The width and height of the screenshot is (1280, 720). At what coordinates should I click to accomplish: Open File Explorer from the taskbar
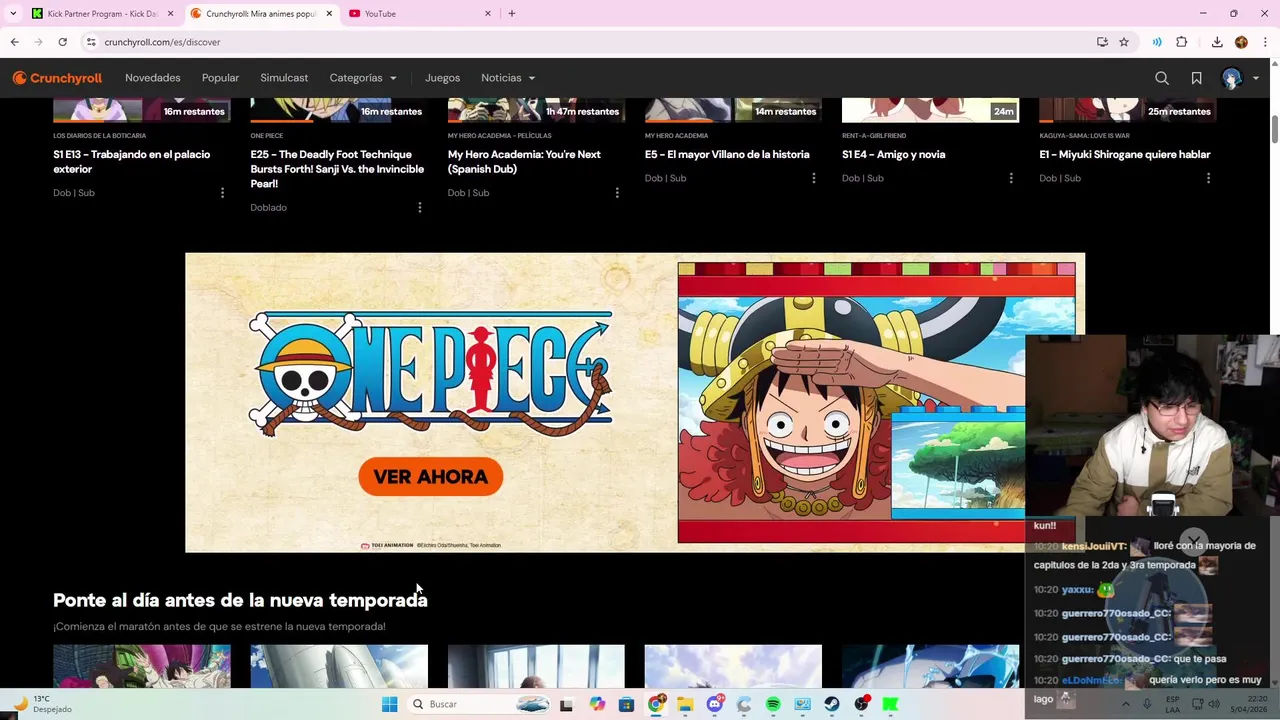(685, 704)
